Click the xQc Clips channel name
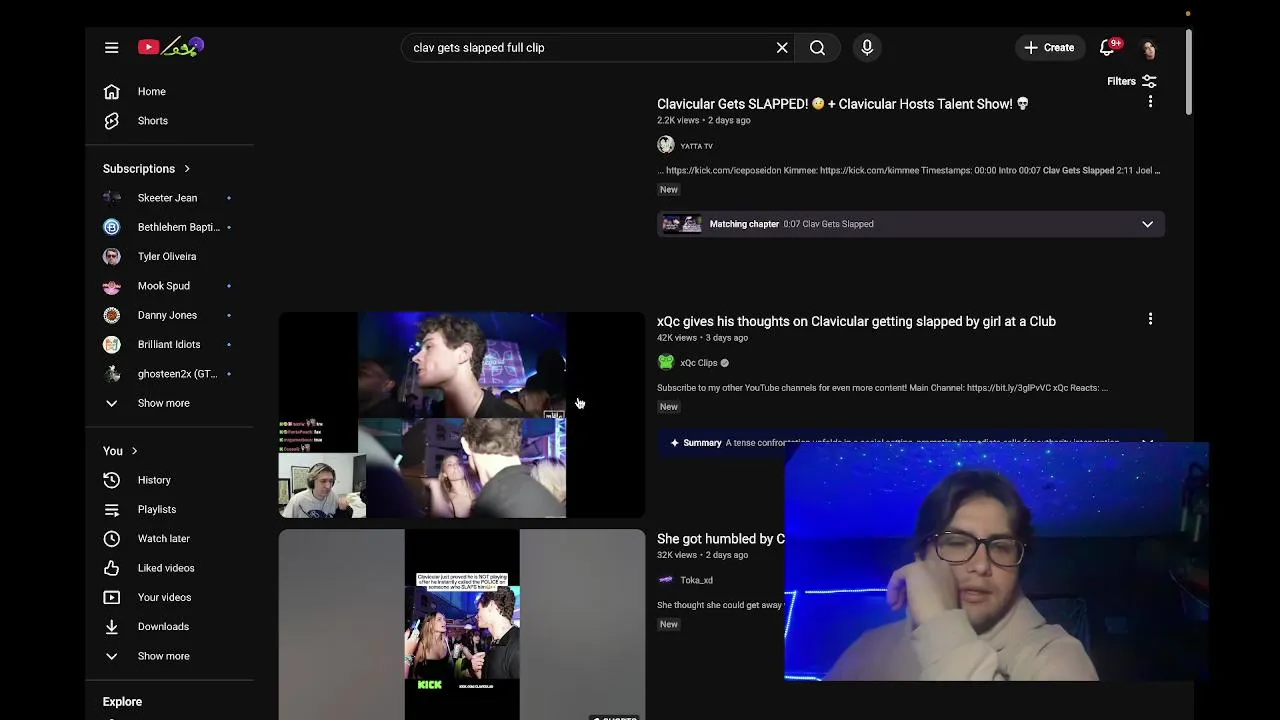The image size is (1280, 720). tap(699, 363)
